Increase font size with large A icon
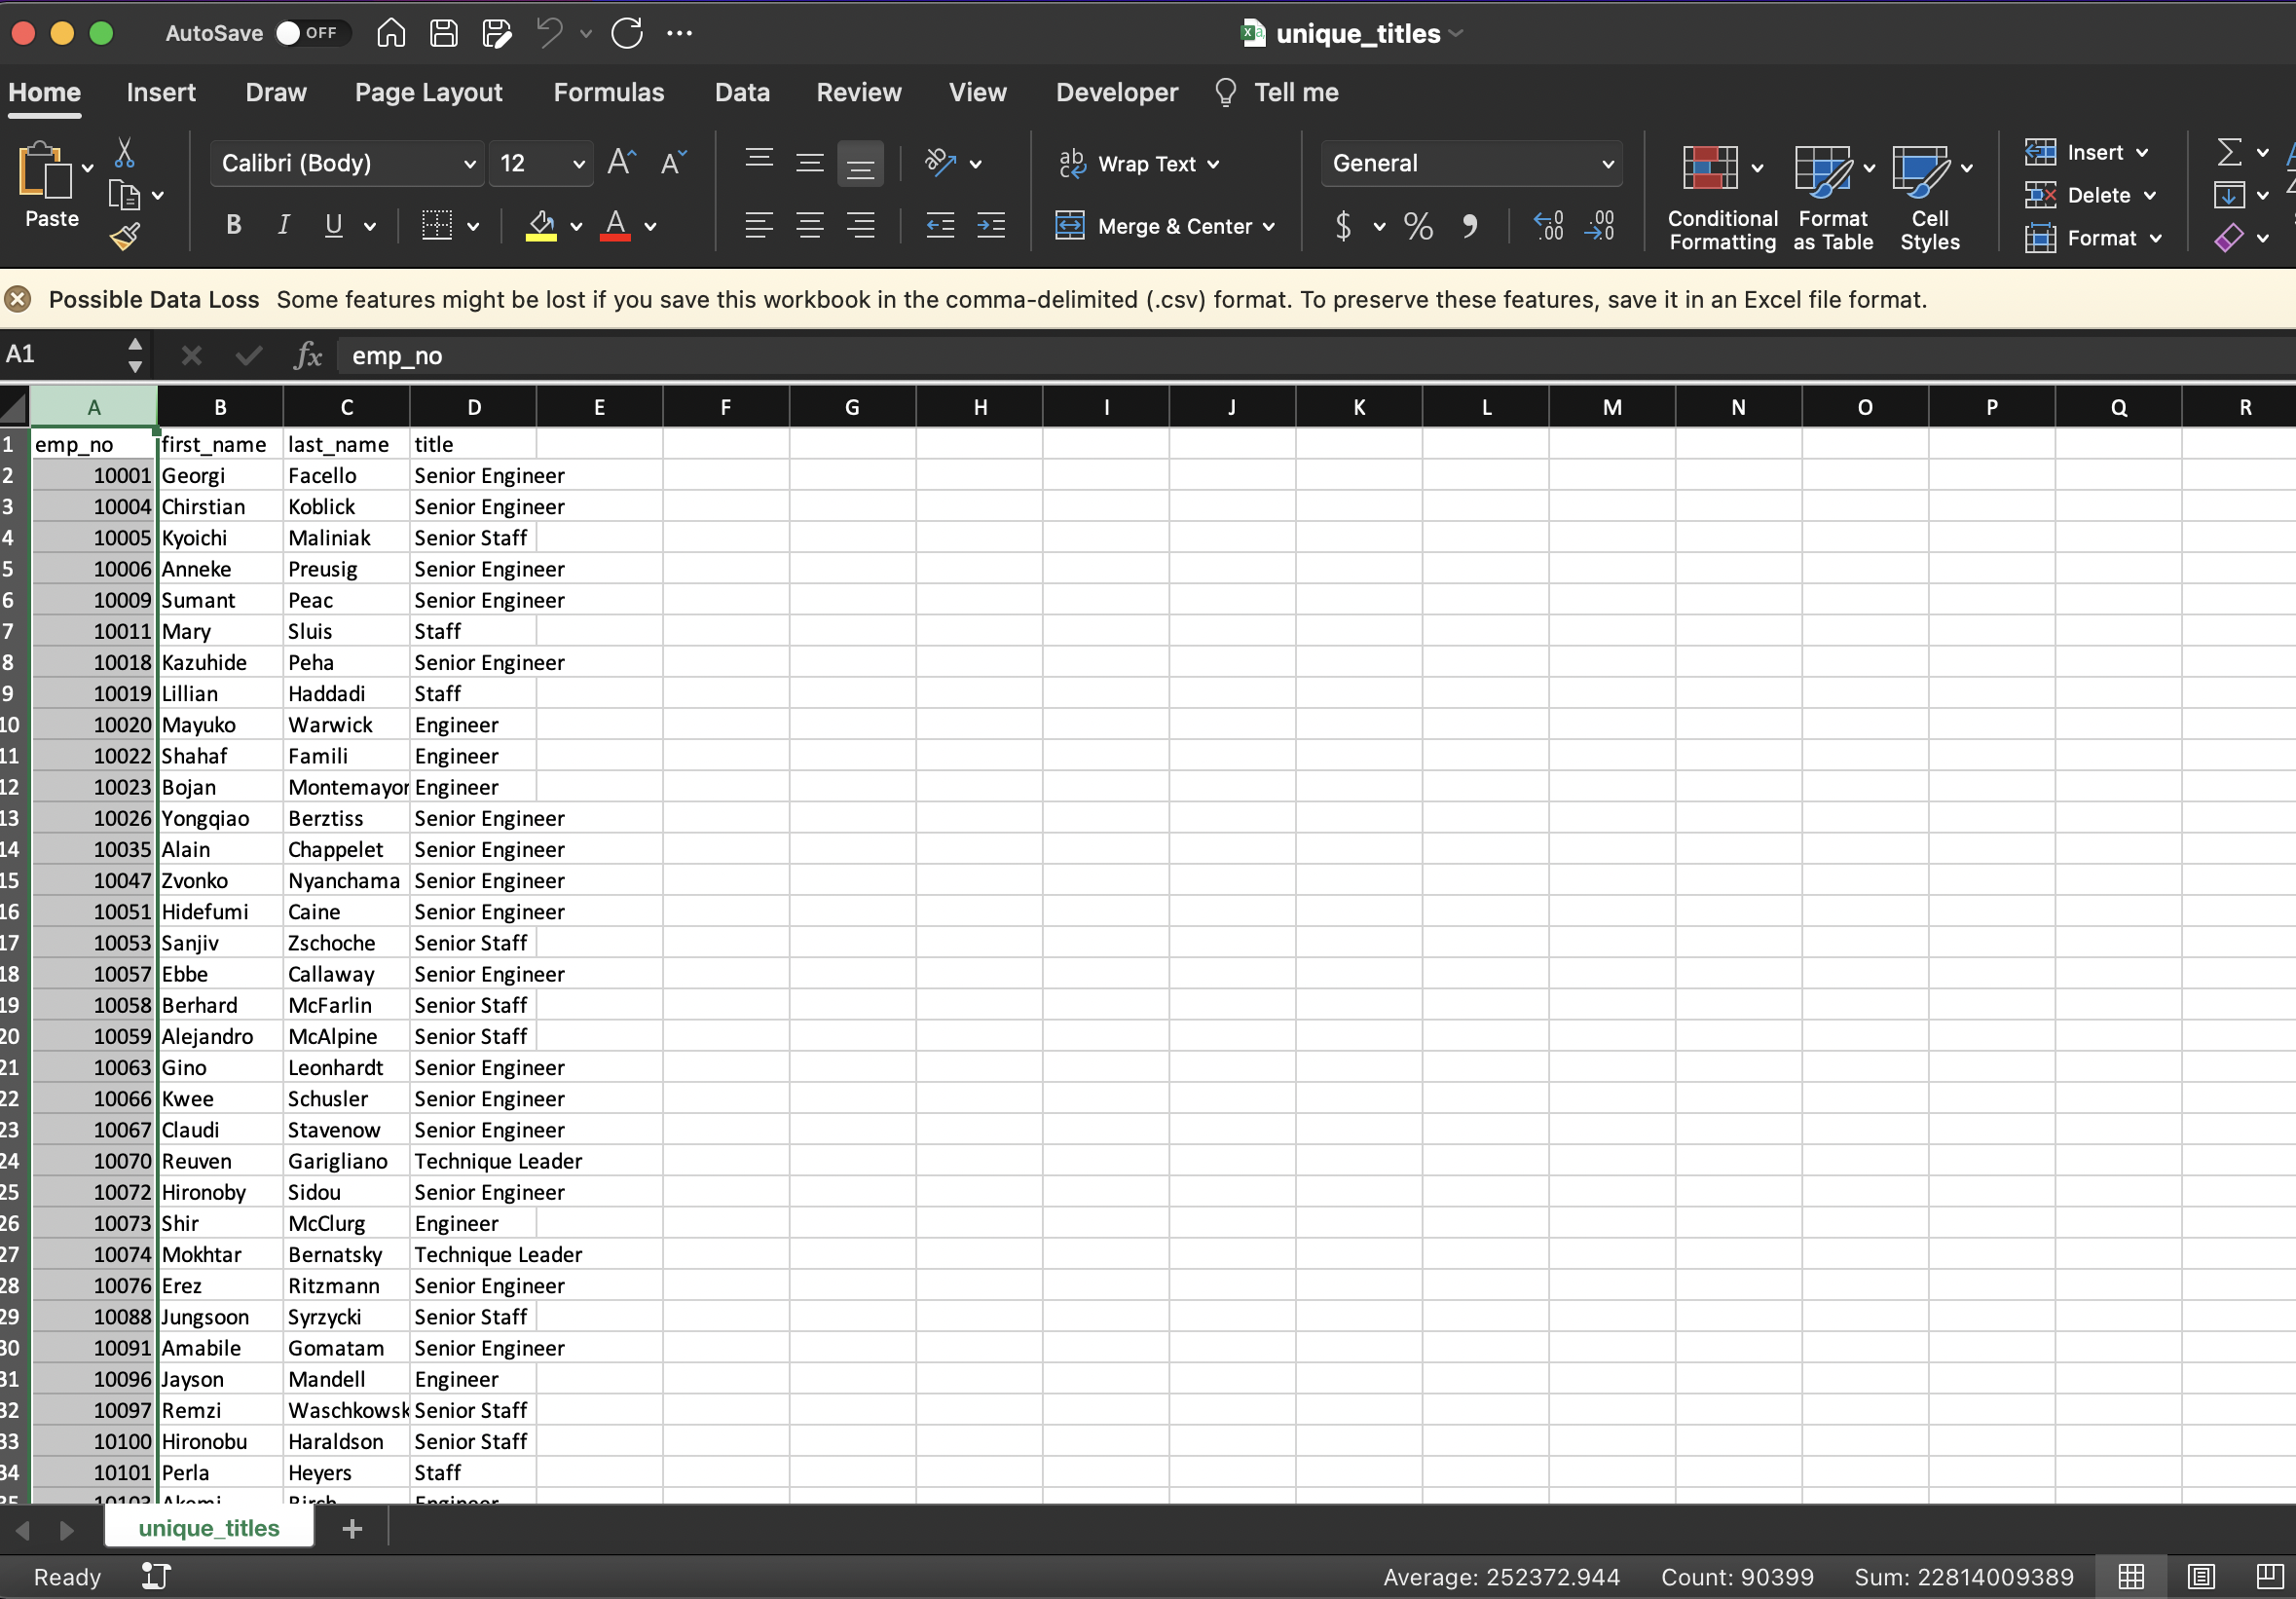The image size is (2296, 1599). (621, 162)
